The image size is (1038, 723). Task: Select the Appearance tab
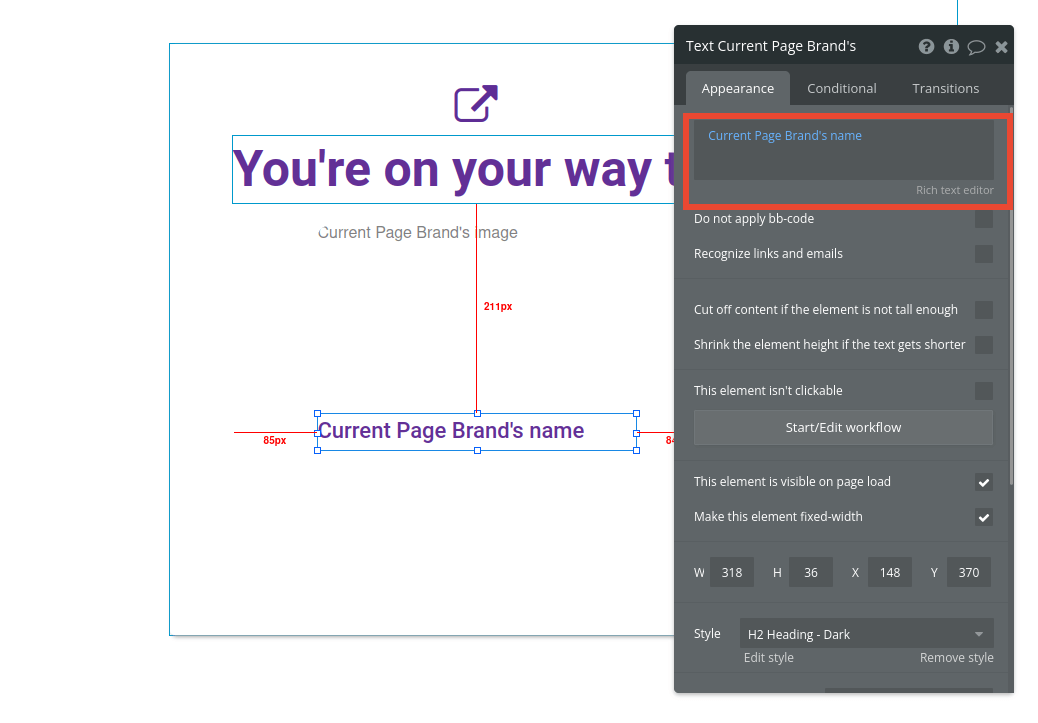click(737, 88)
